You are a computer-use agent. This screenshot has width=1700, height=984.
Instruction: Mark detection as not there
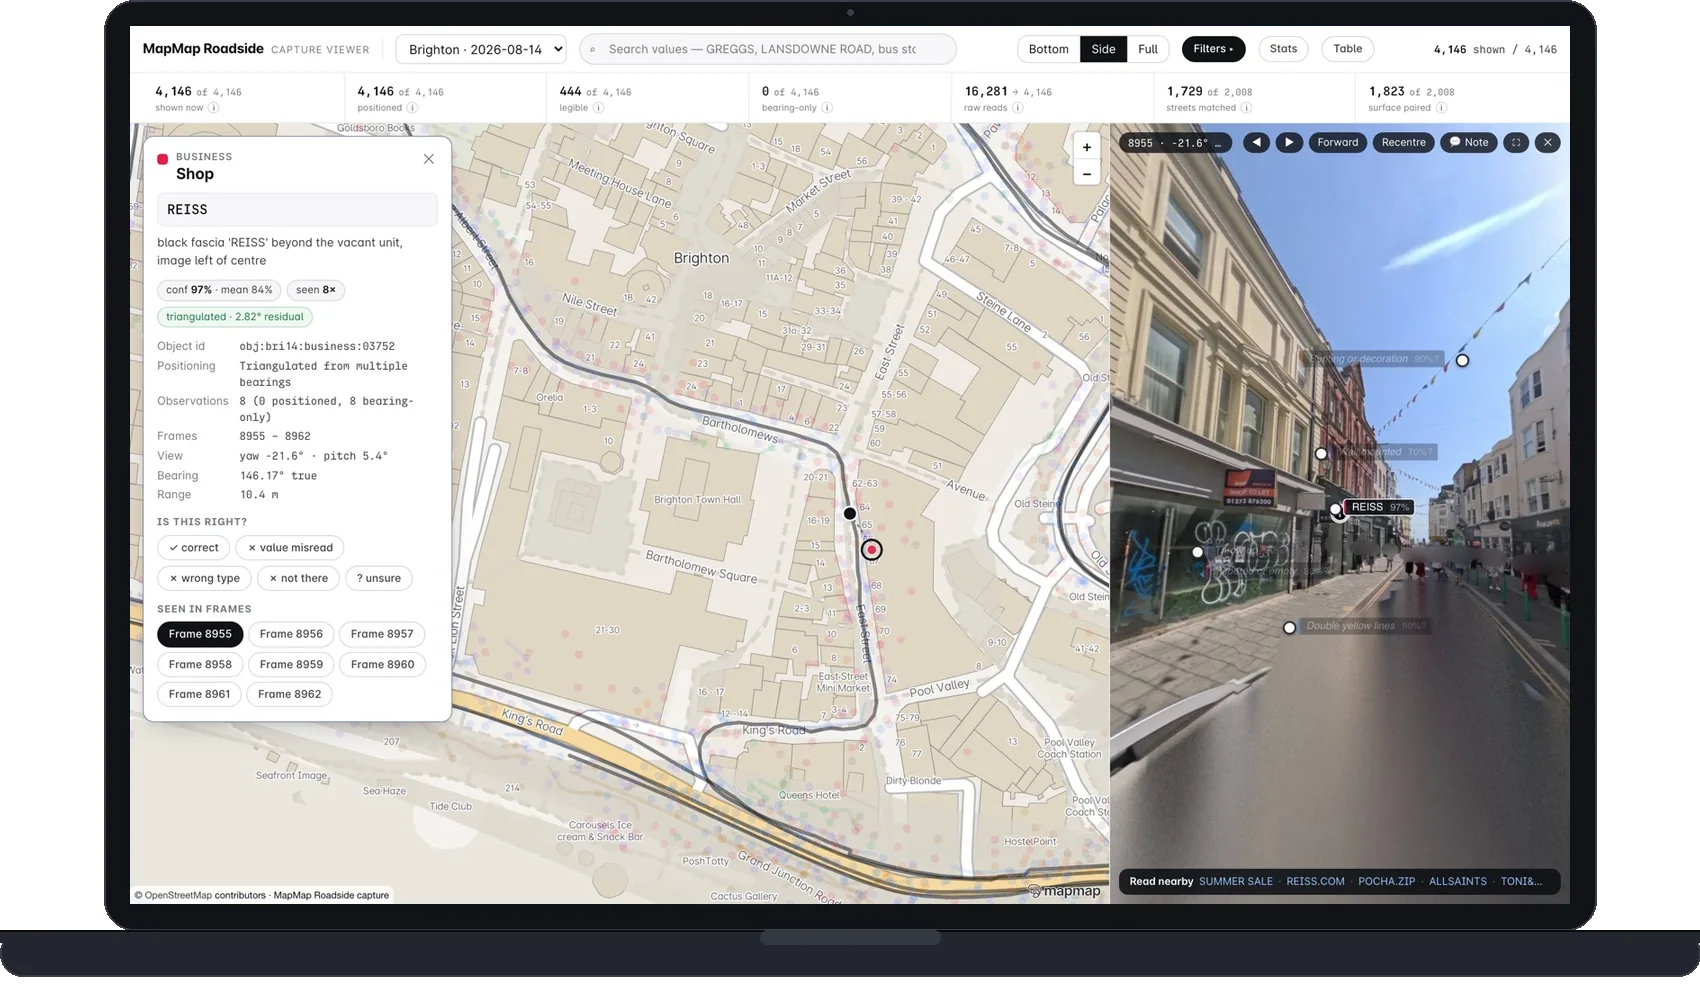pos(298,578)
